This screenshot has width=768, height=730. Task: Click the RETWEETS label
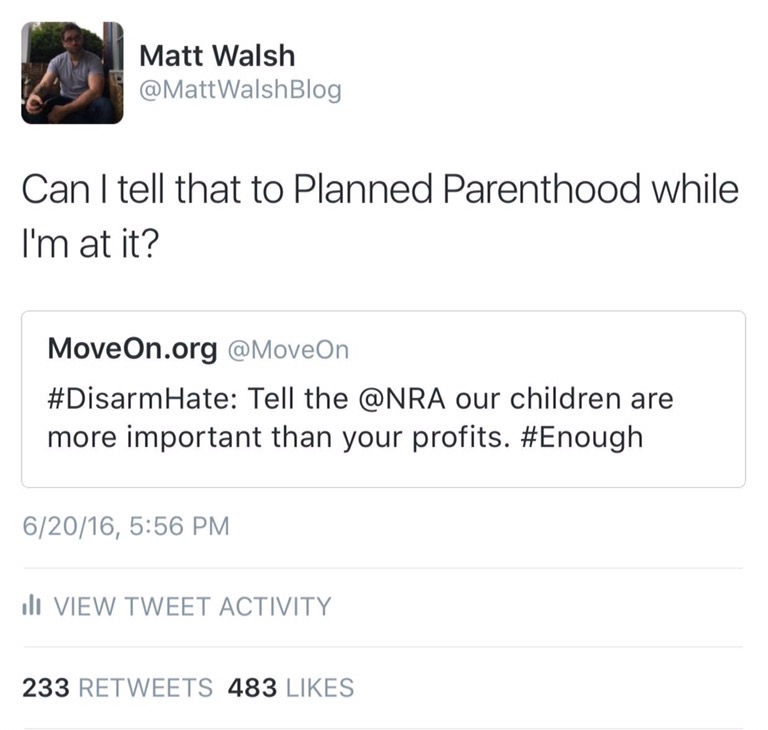[x=145, y=687]
